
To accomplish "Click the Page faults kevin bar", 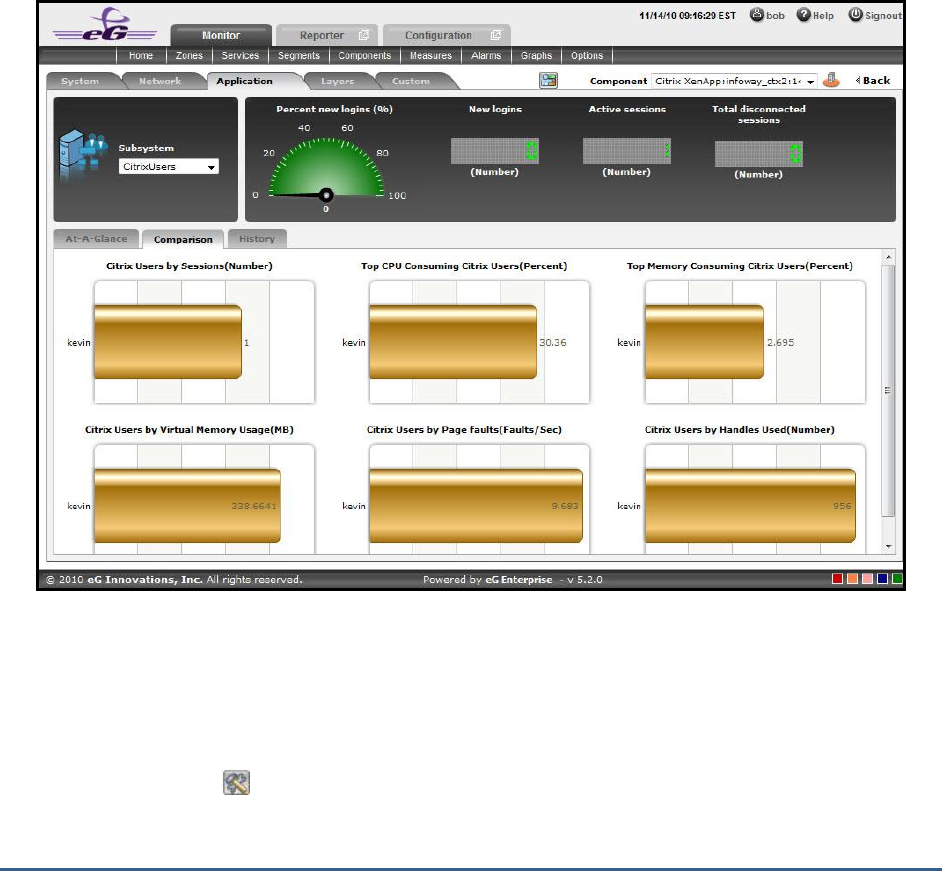I will pyautogui.click(x=476, y=506).
